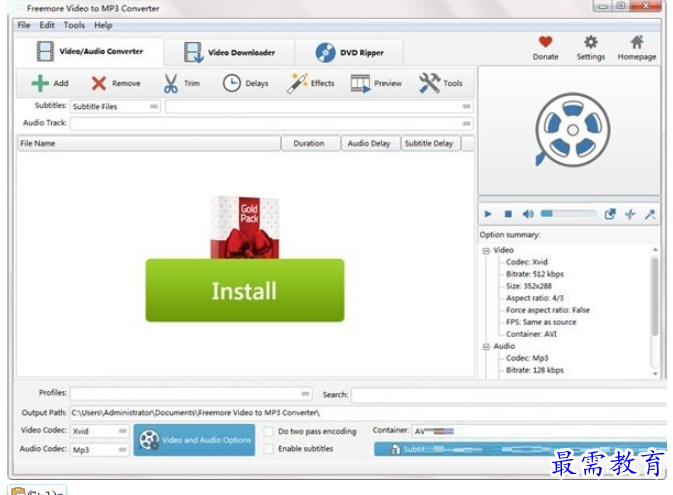The width and height of the screenshot is (673, 495).
Task: Select 'Container: AVI' tree row
Action: click(531, 334)
